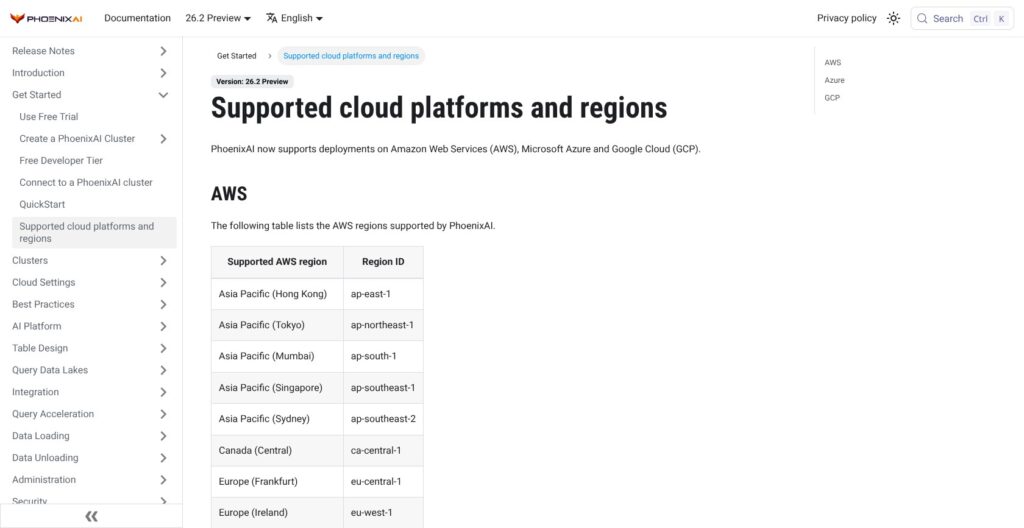The height and width of the screenshot is (528, 1024).
Task: Select Supported cloud platforms and regions sidebar item
Action: [x=94, y=233]
